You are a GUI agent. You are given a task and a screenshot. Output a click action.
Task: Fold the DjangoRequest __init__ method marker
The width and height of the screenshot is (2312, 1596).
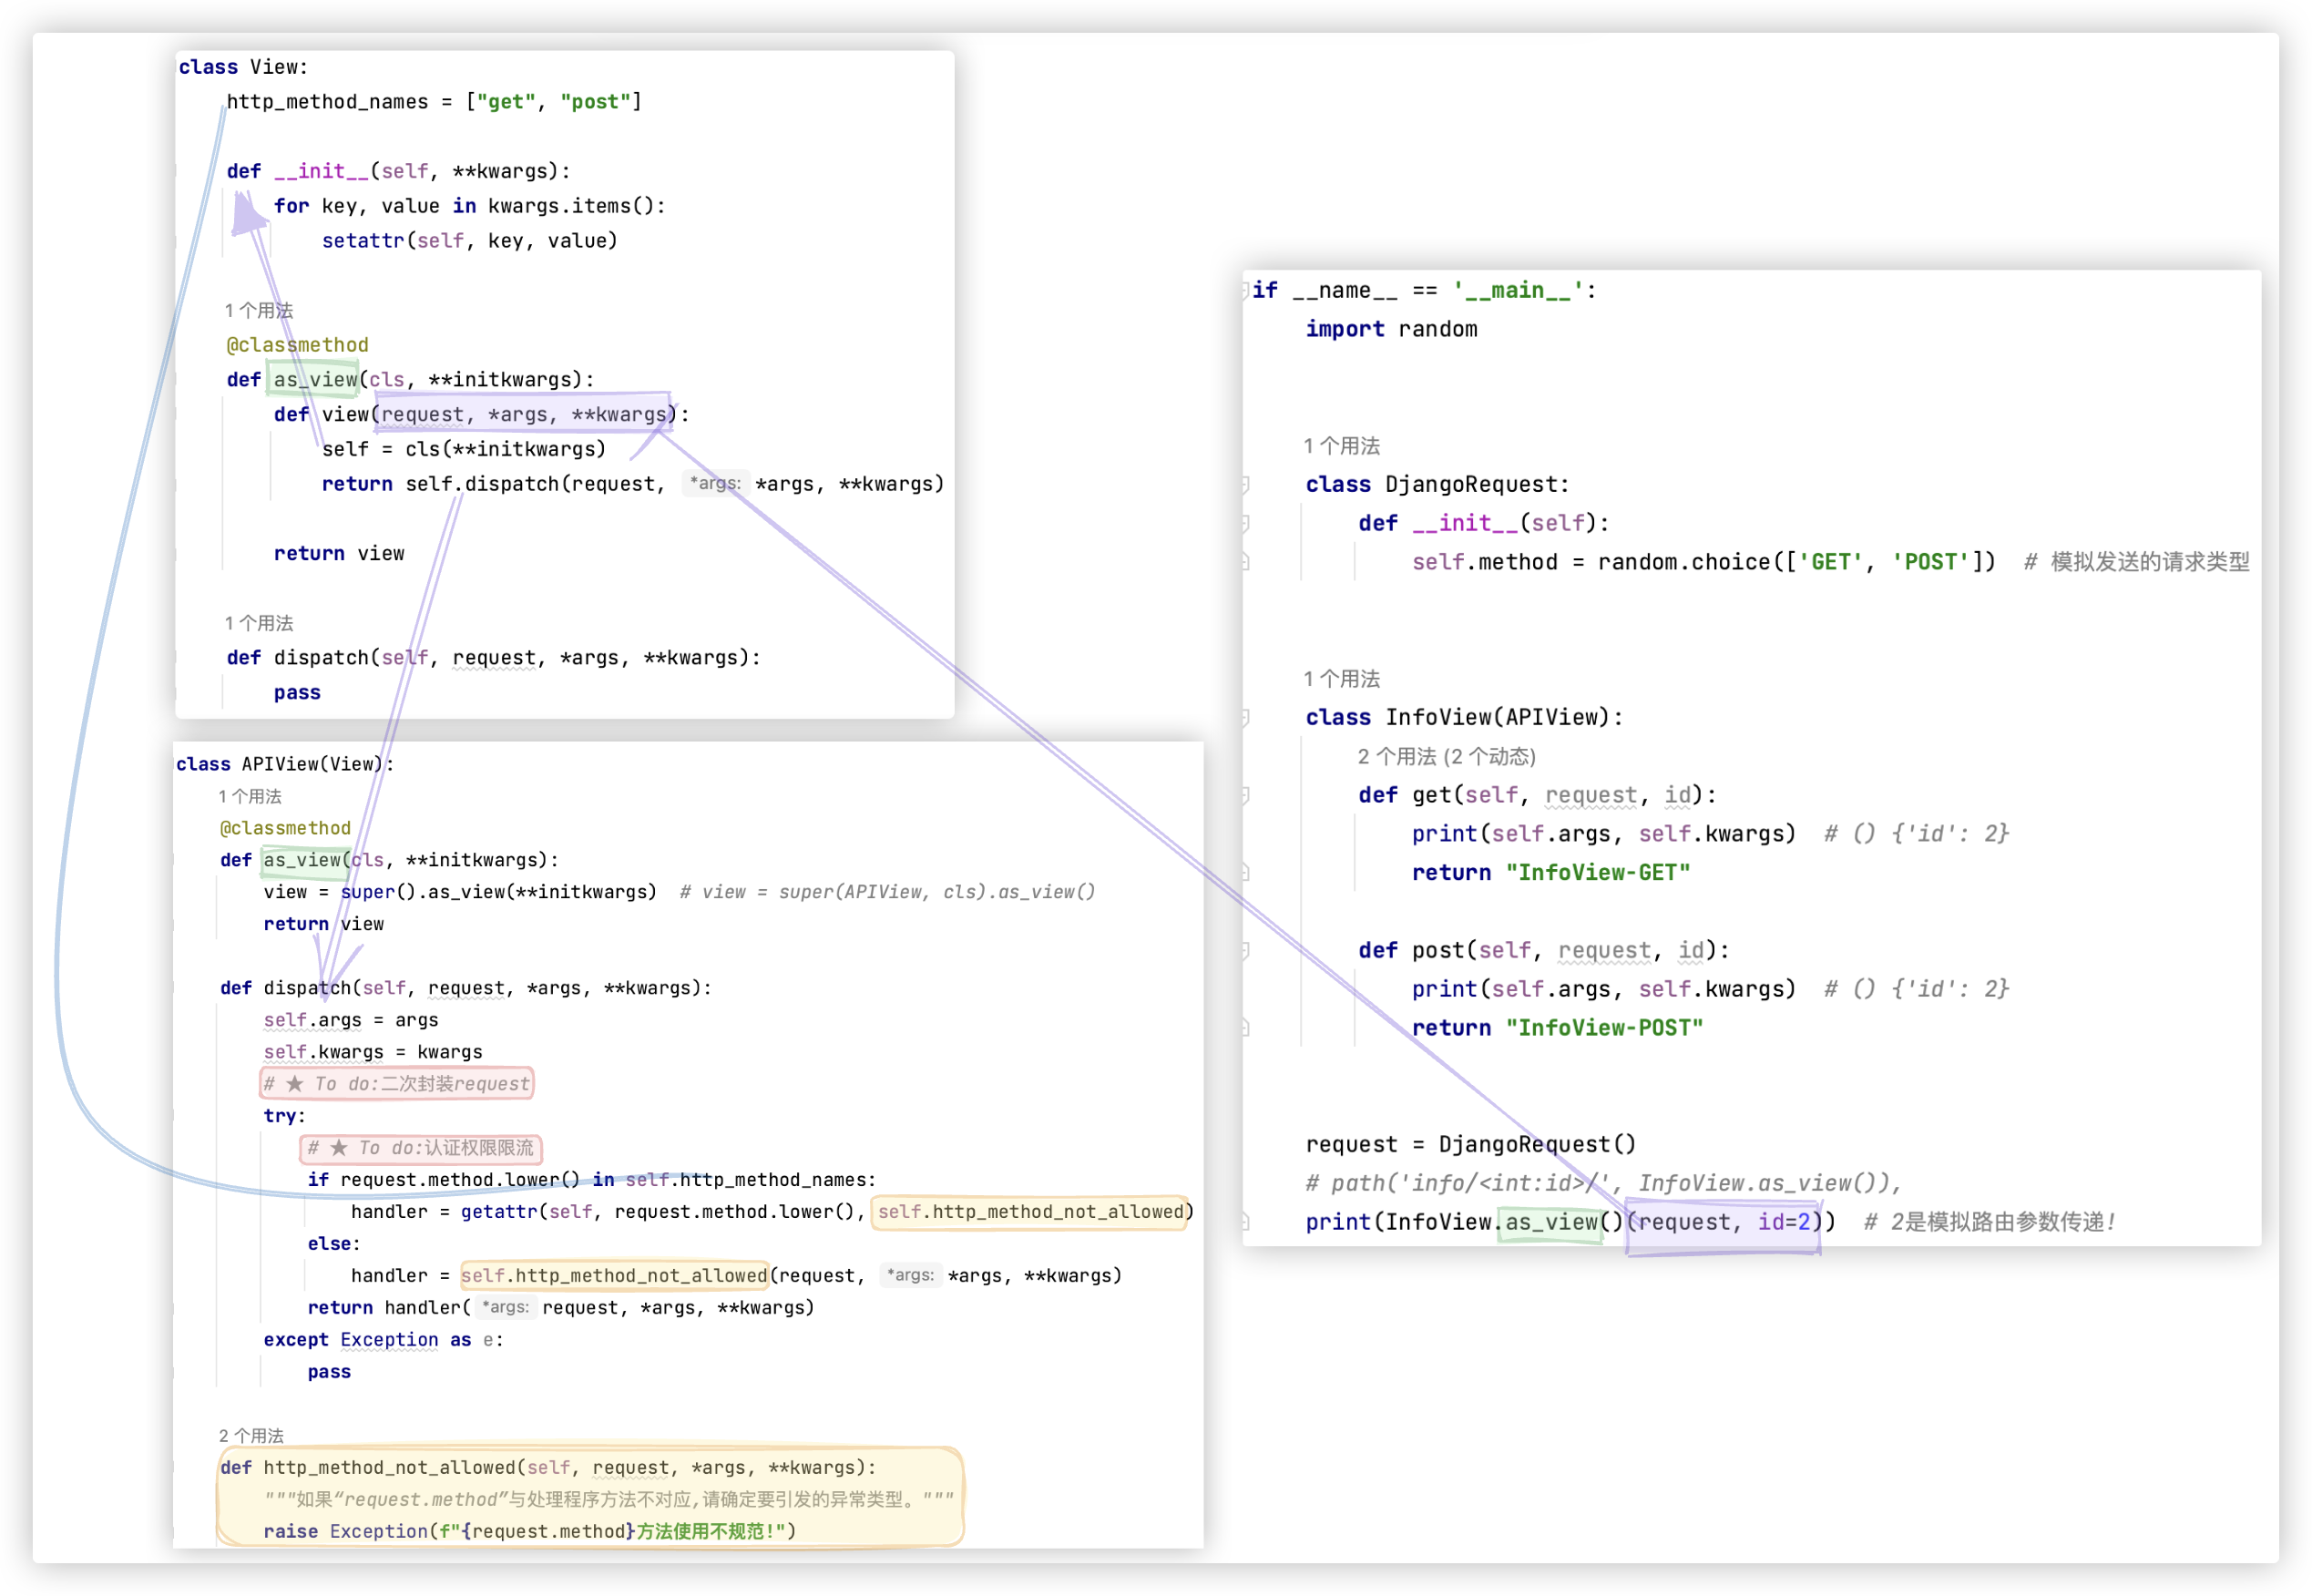pos(1245,523)
